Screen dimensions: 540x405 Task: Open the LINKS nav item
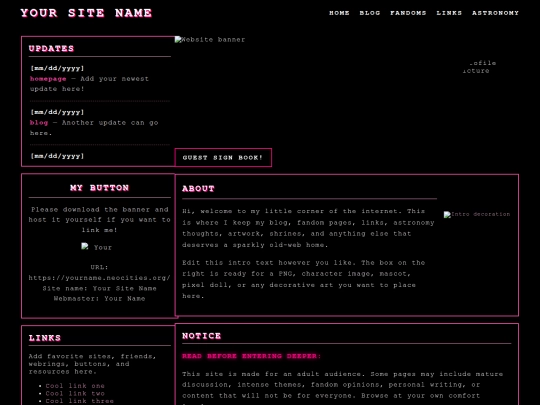point(449,13)
